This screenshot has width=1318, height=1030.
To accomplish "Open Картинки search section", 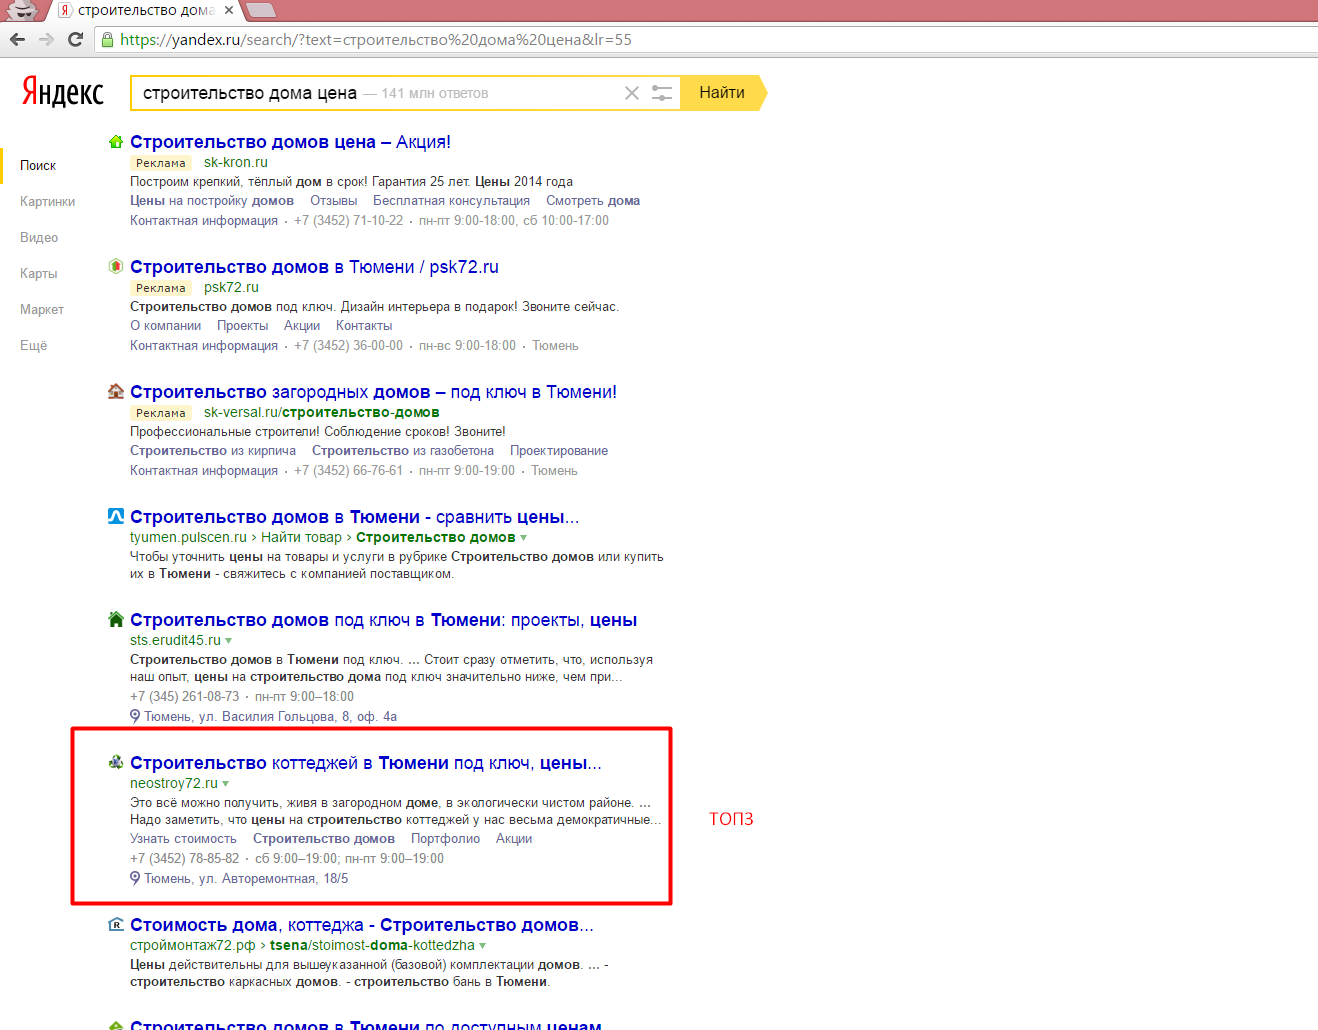I will pyautogui.click(x=47, y=201).
